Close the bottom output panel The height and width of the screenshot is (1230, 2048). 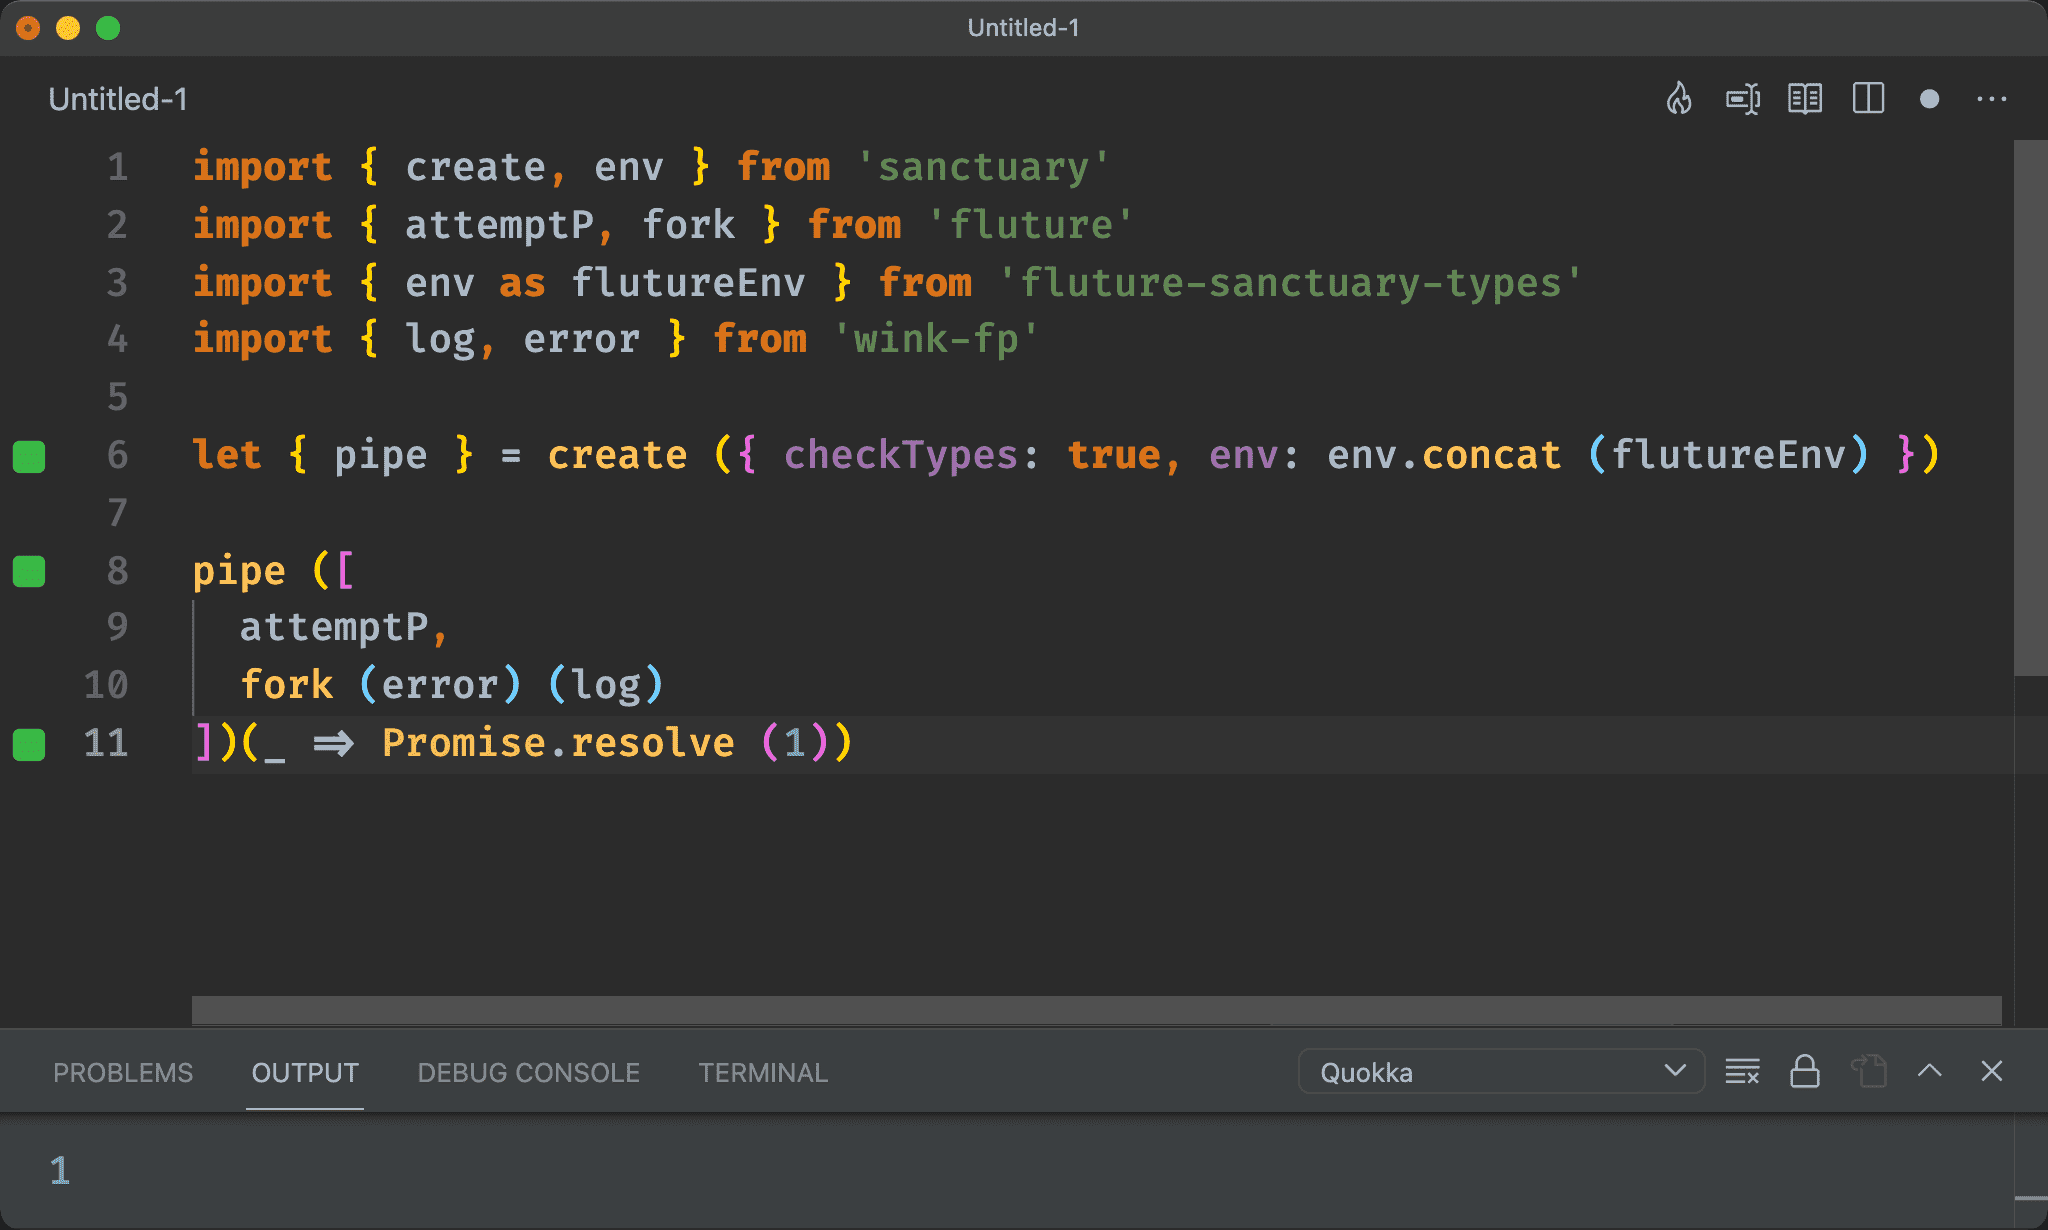coord(1992,1071)
